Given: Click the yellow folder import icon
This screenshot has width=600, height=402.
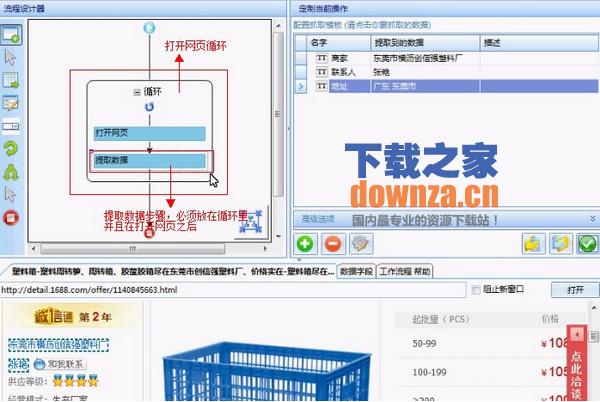Looking at the screenshot, I should 533,244.
